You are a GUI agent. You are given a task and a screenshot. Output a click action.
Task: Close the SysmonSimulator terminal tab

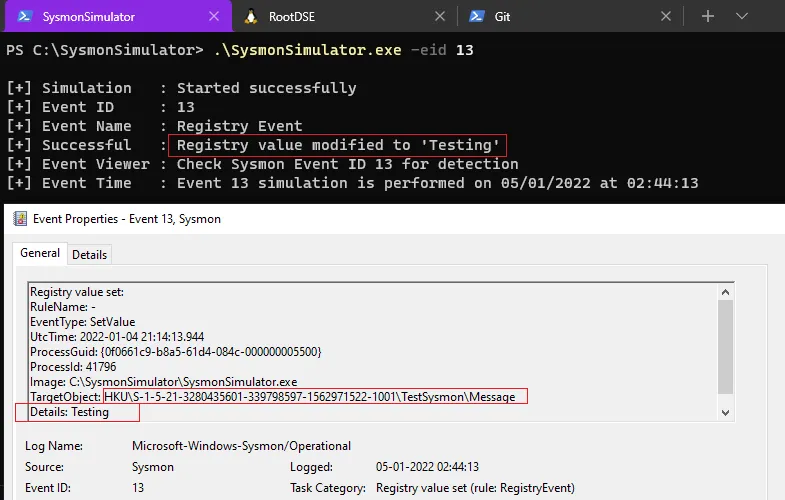click(x=213, y=16)
